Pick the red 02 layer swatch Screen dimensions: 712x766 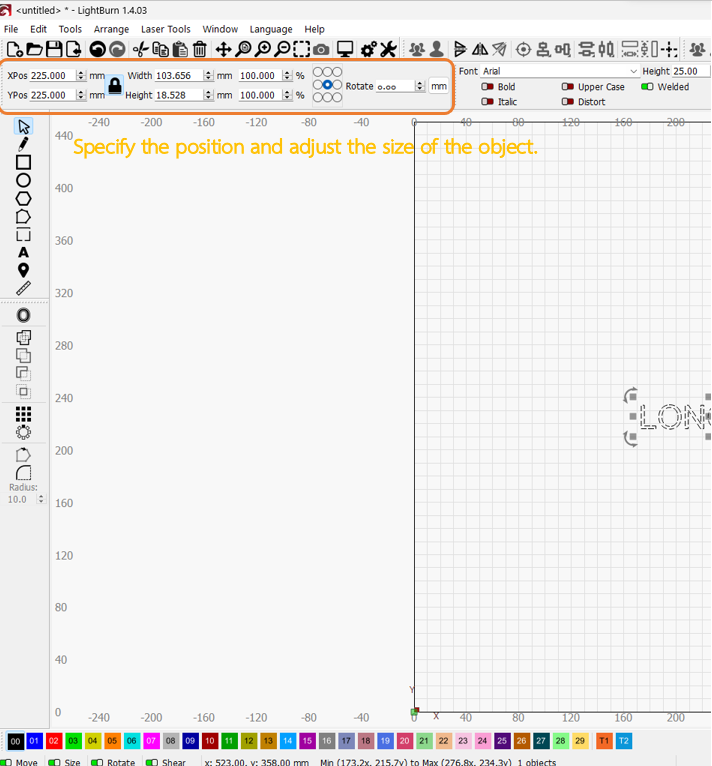tap(53, 741)
